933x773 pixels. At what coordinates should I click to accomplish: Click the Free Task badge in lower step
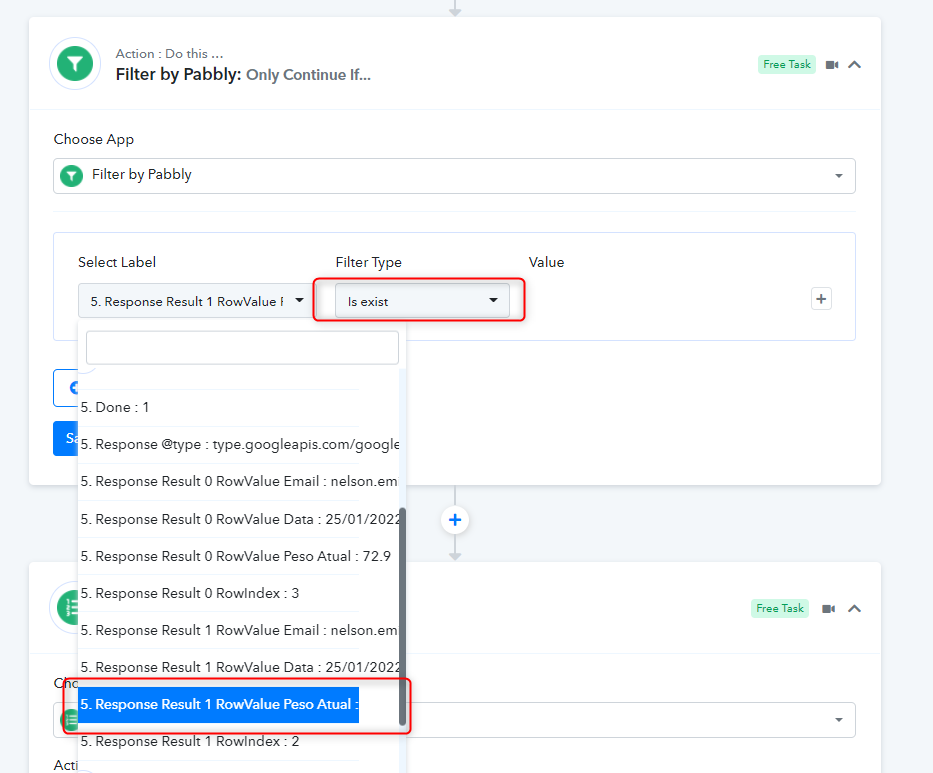[779, 608]
